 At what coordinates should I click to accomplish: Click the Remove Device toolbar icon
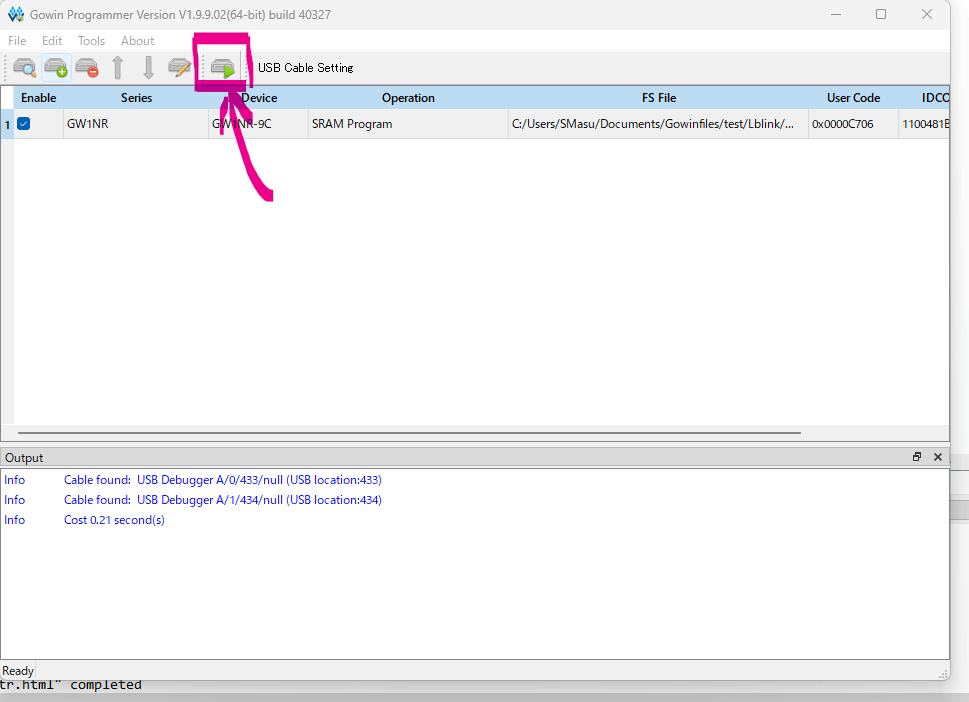87,67
